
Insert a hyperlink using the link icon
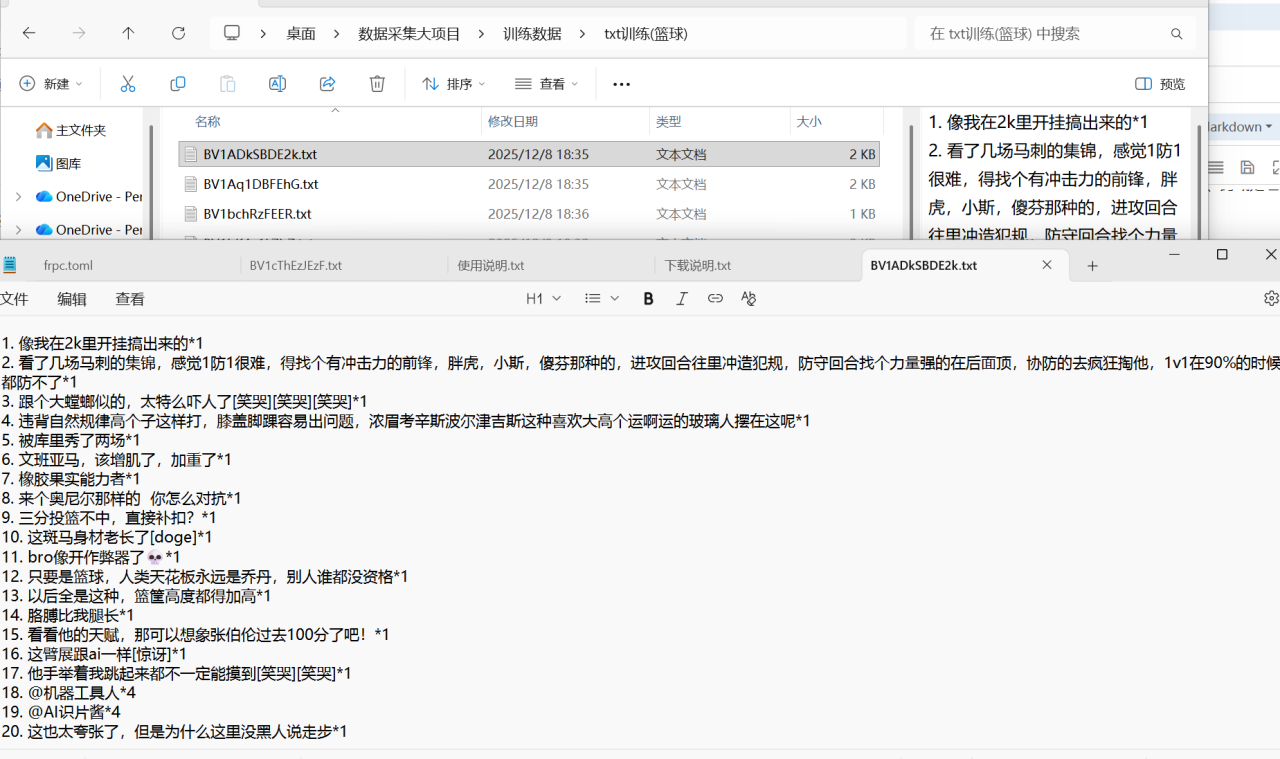714,297
